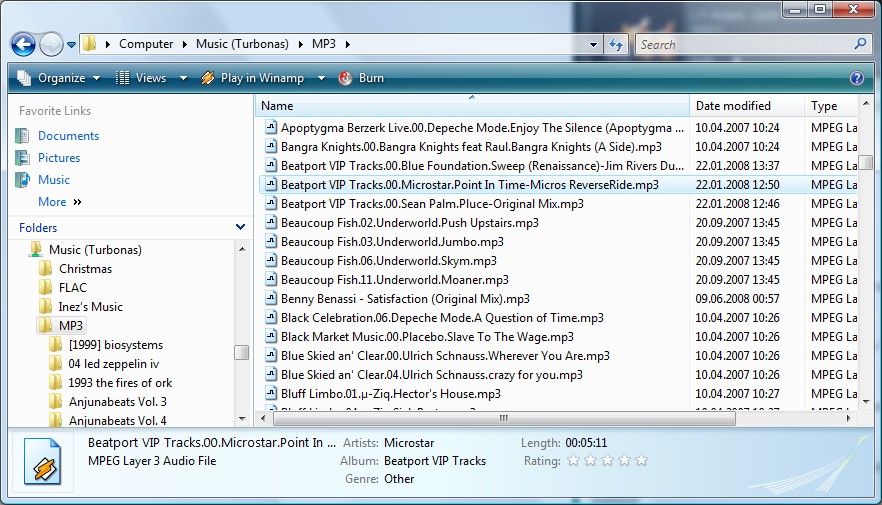Sort by Date modified column header

733,106
